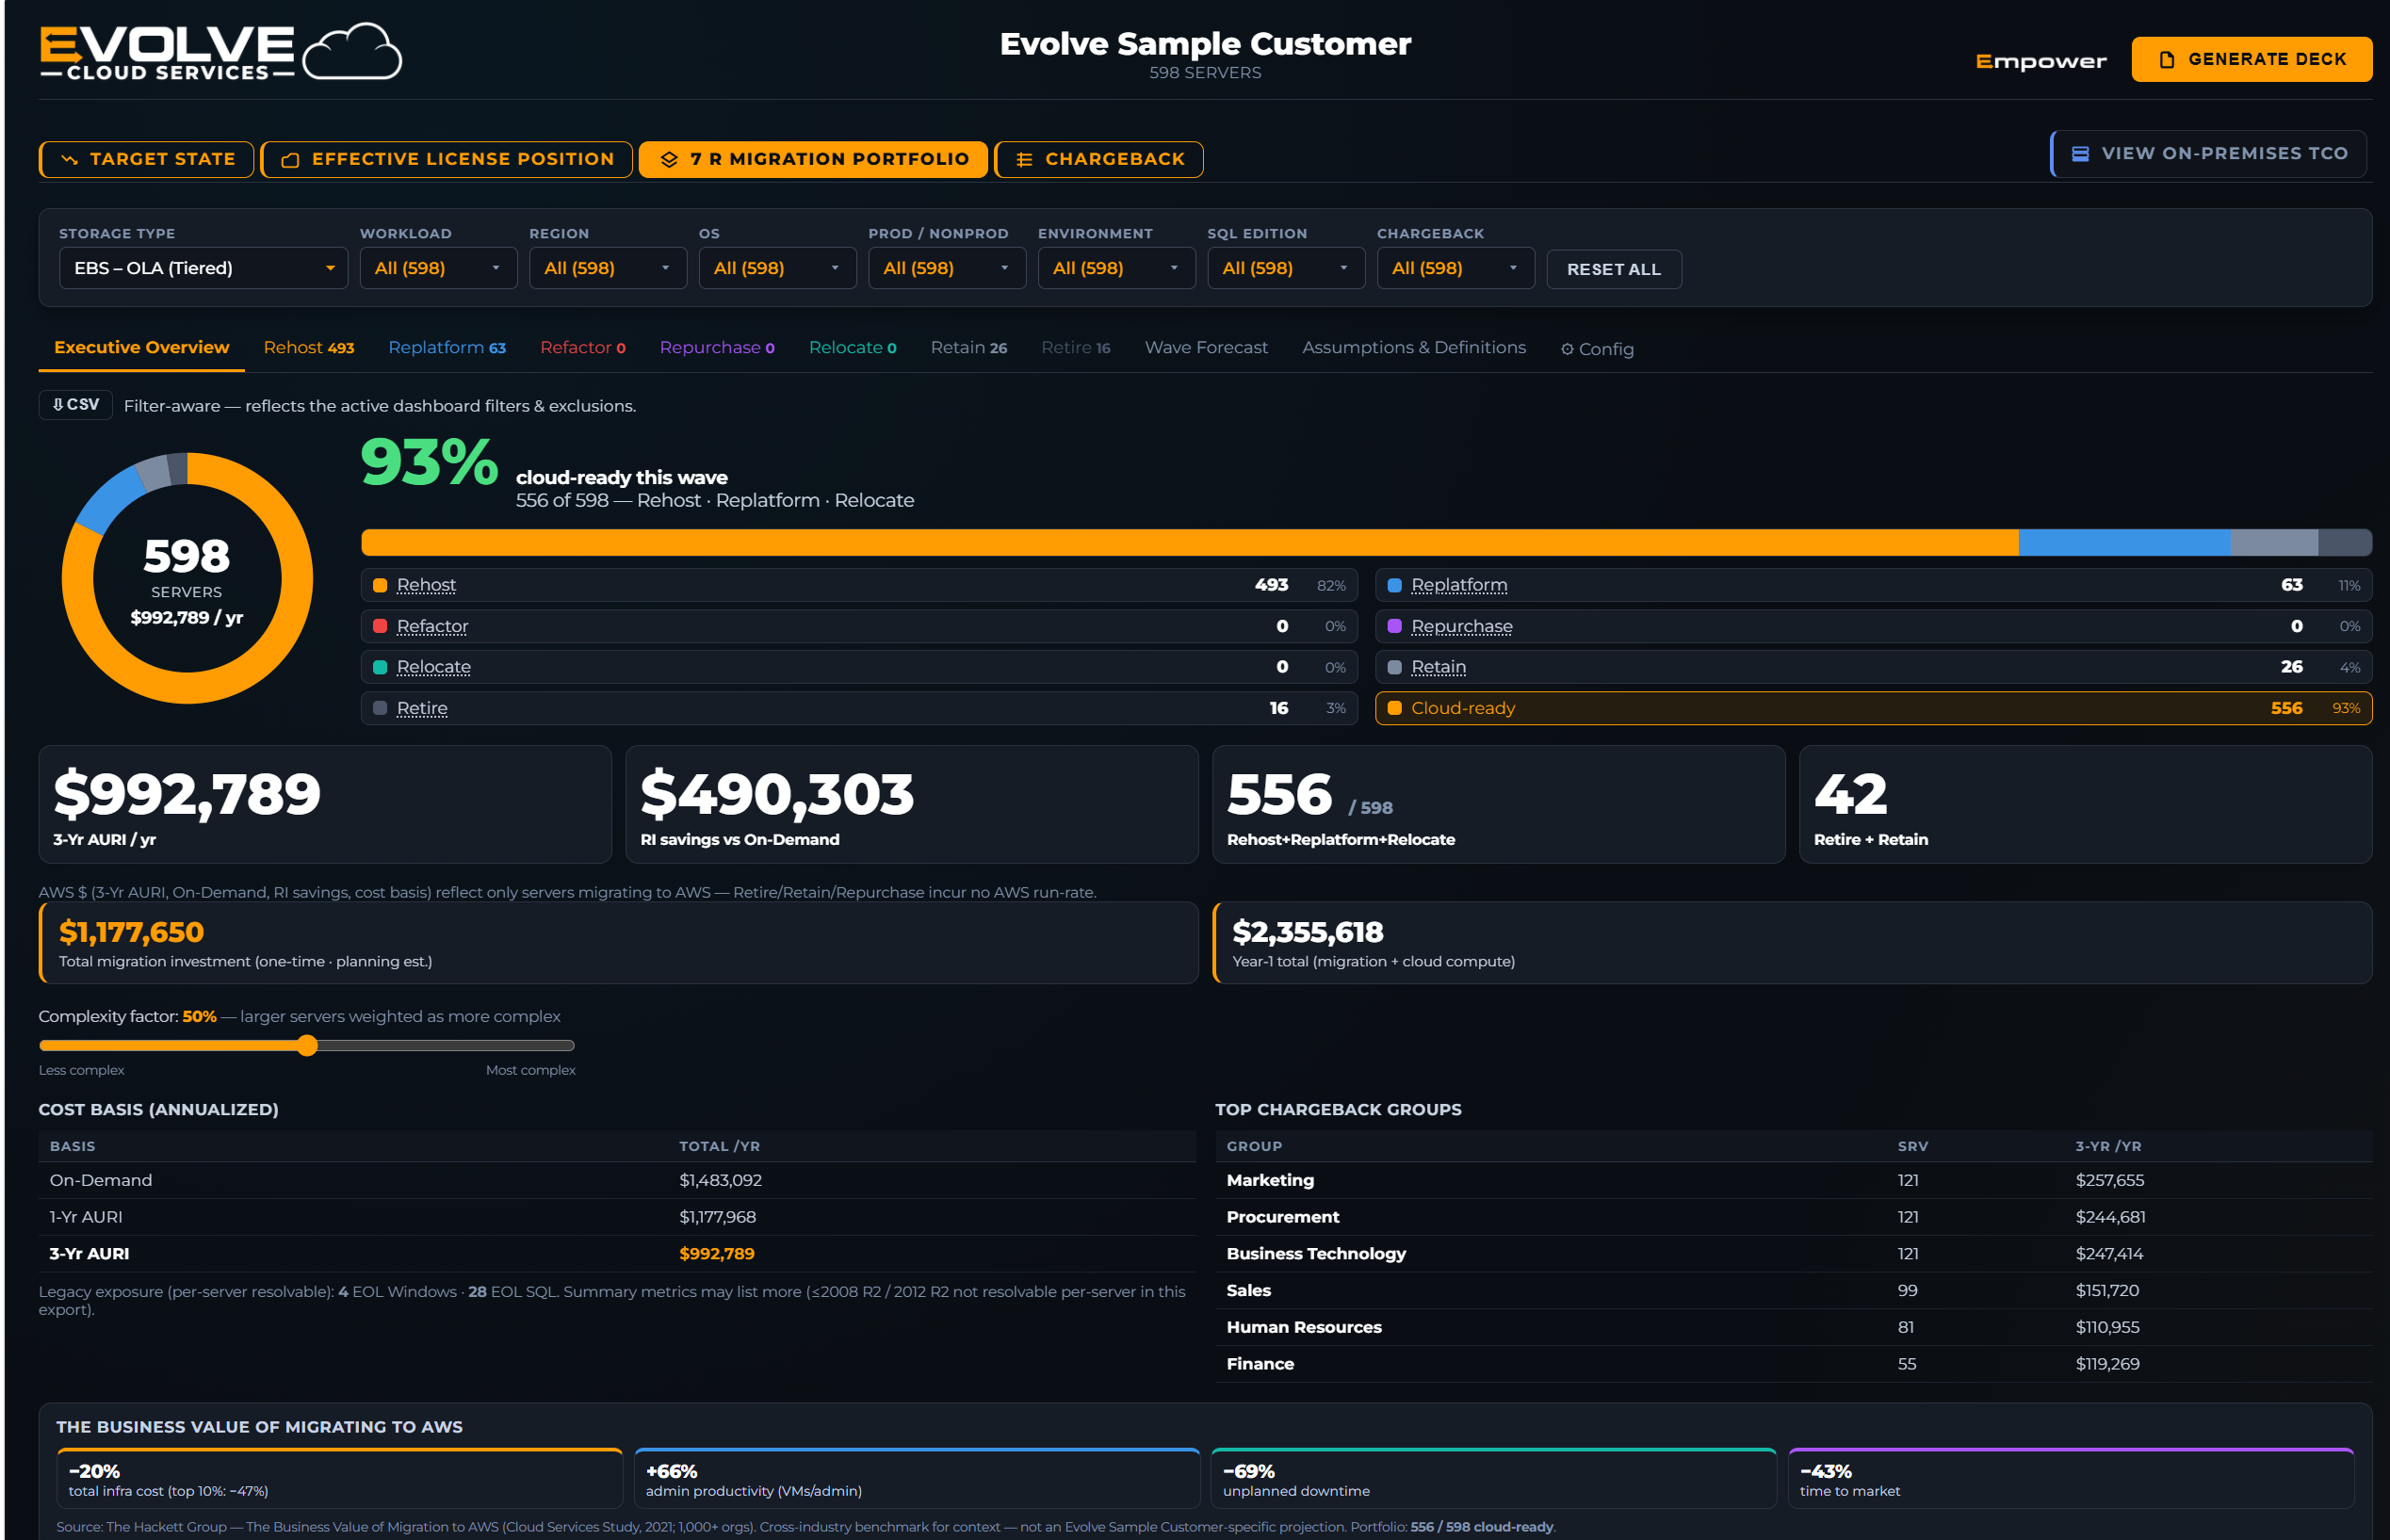Click the document icon in Generate Deck
The width and height of the screenshot is (2390, 1540).
(2166, 60)
